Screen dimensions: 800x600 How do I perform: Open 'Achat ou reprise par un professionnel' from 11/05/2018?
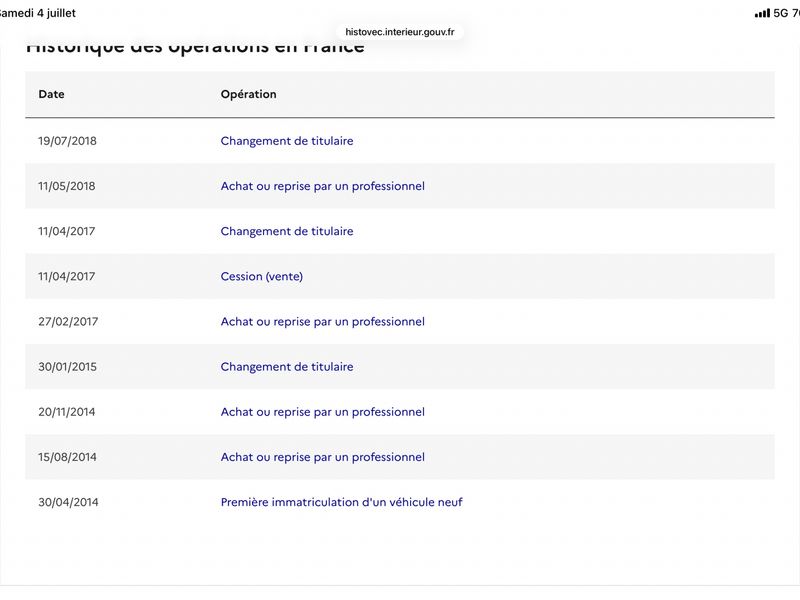point(322,186)
